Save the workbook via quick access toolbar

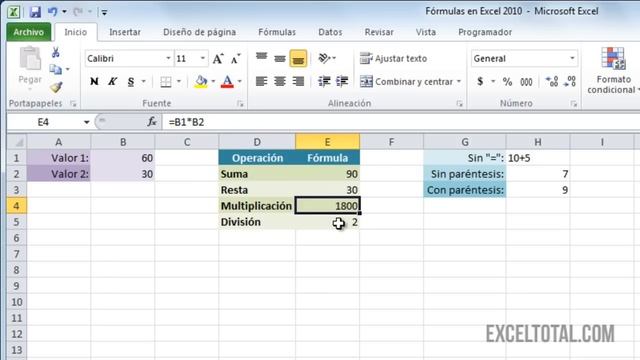click(35, 12)
